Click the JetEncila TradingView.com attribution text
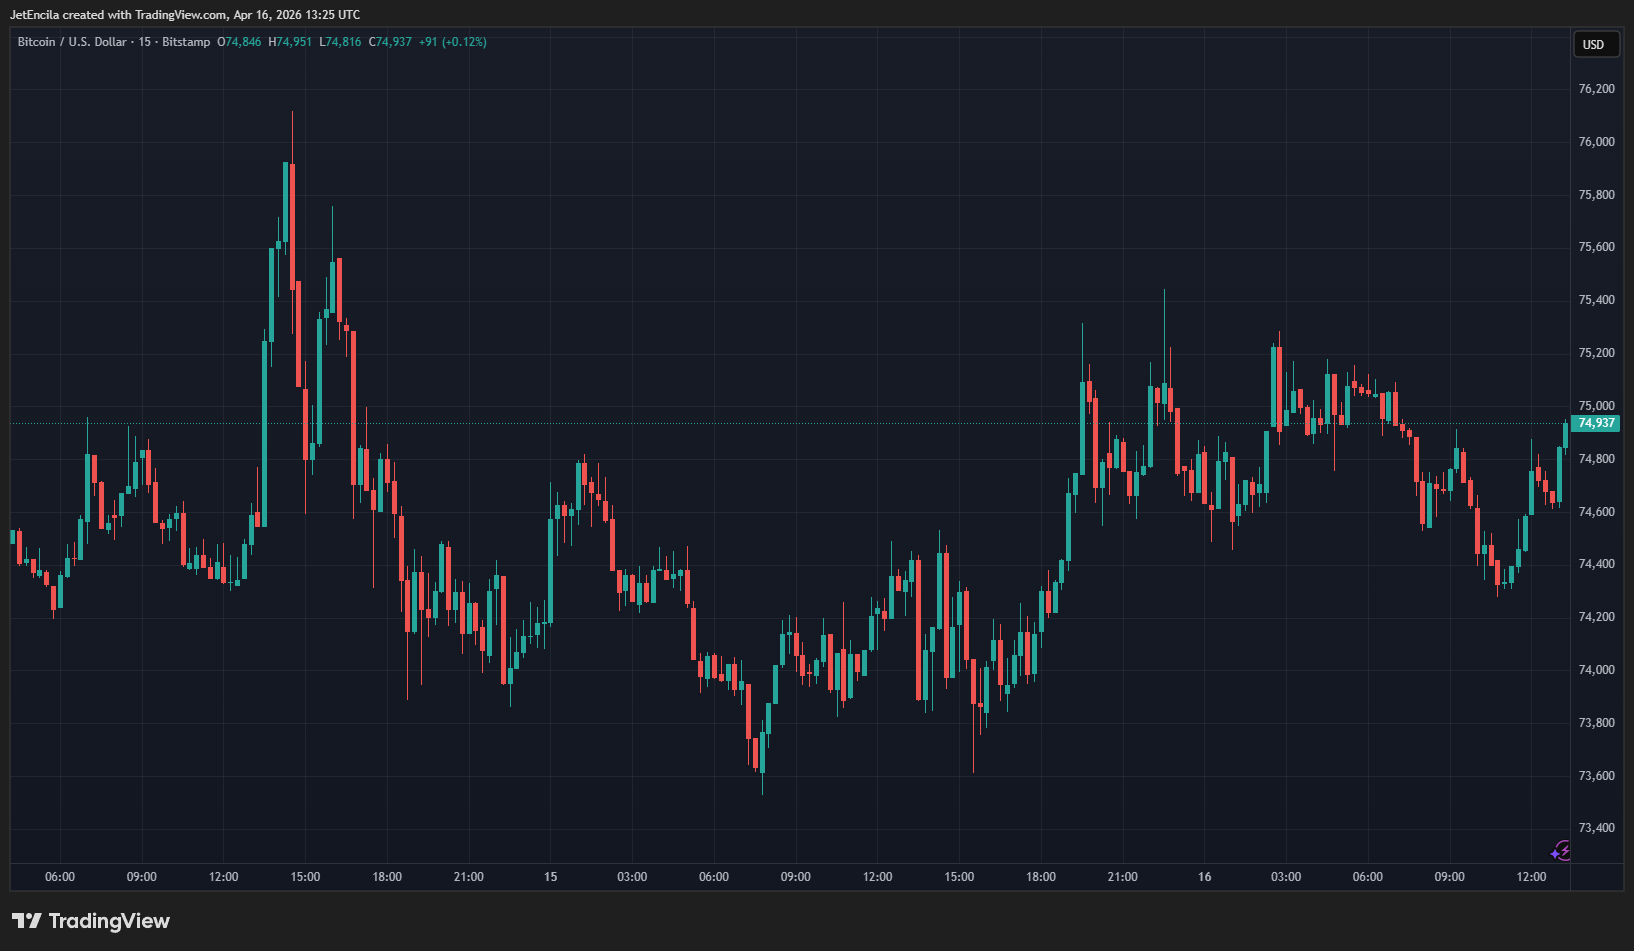 [x=185, y=15]
